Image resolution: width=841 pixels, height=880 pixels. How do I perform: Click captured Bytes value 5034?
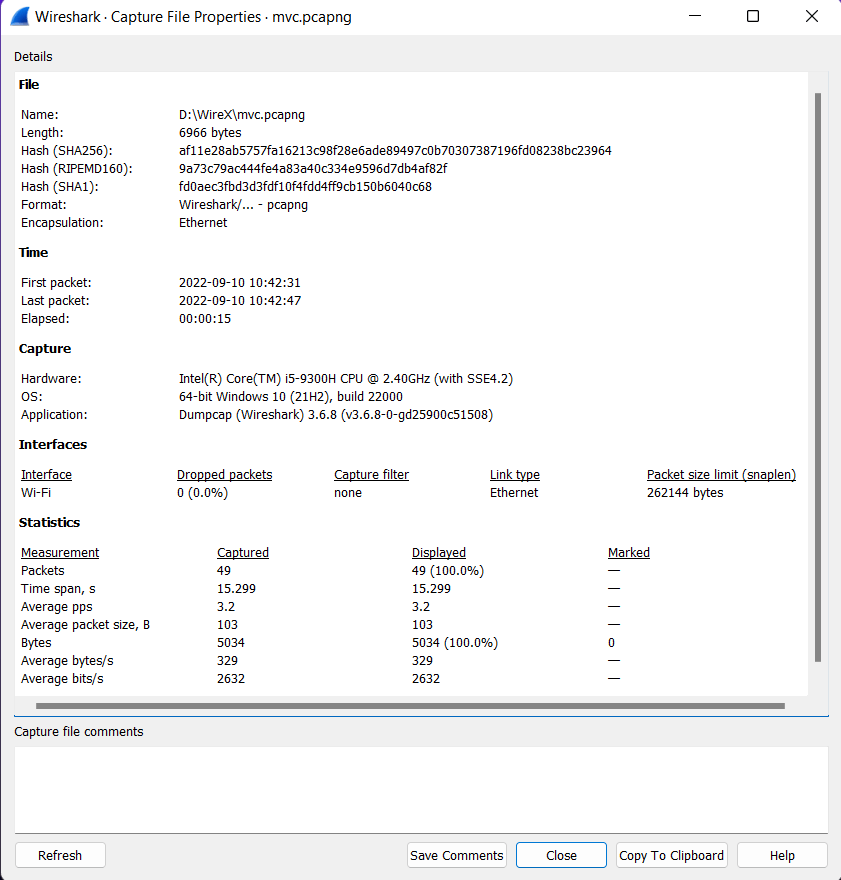[231, 642]
